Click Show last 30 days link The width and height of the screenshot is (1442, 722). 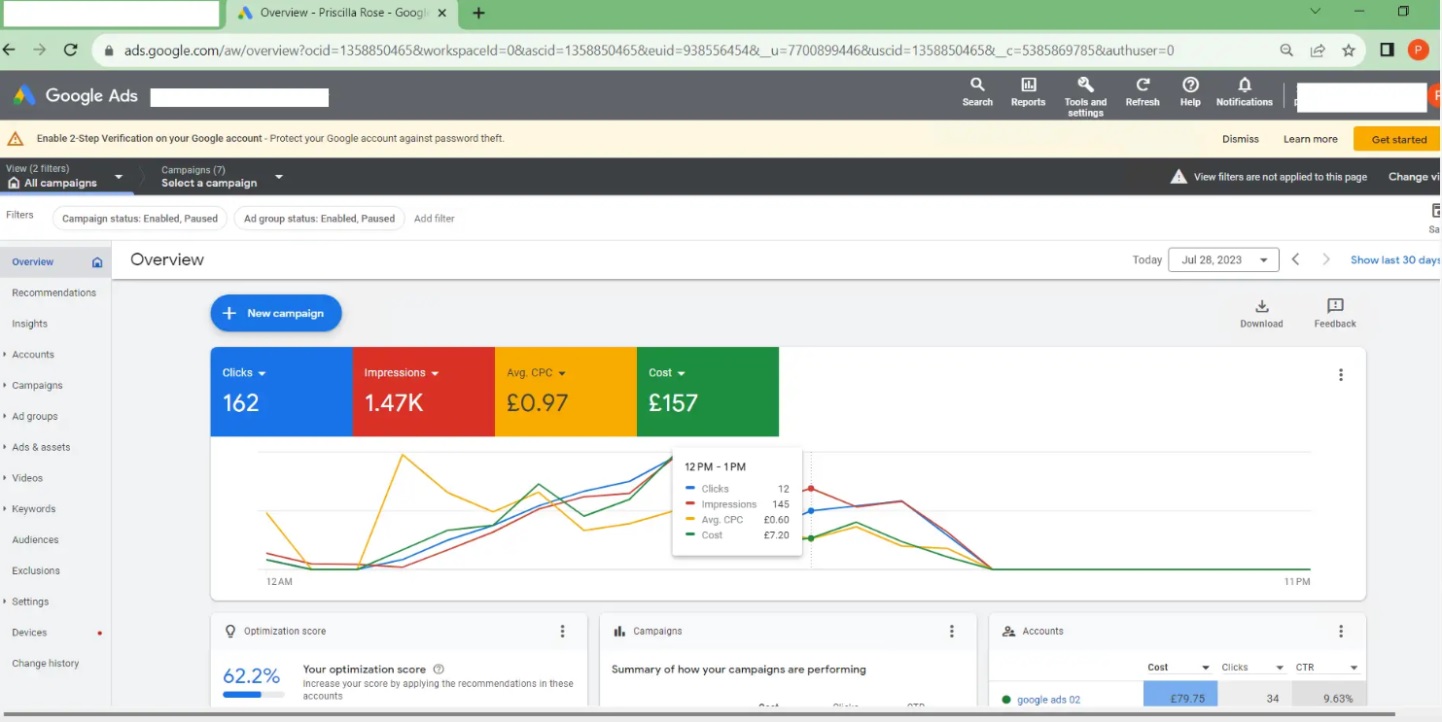click(1395, 260)
